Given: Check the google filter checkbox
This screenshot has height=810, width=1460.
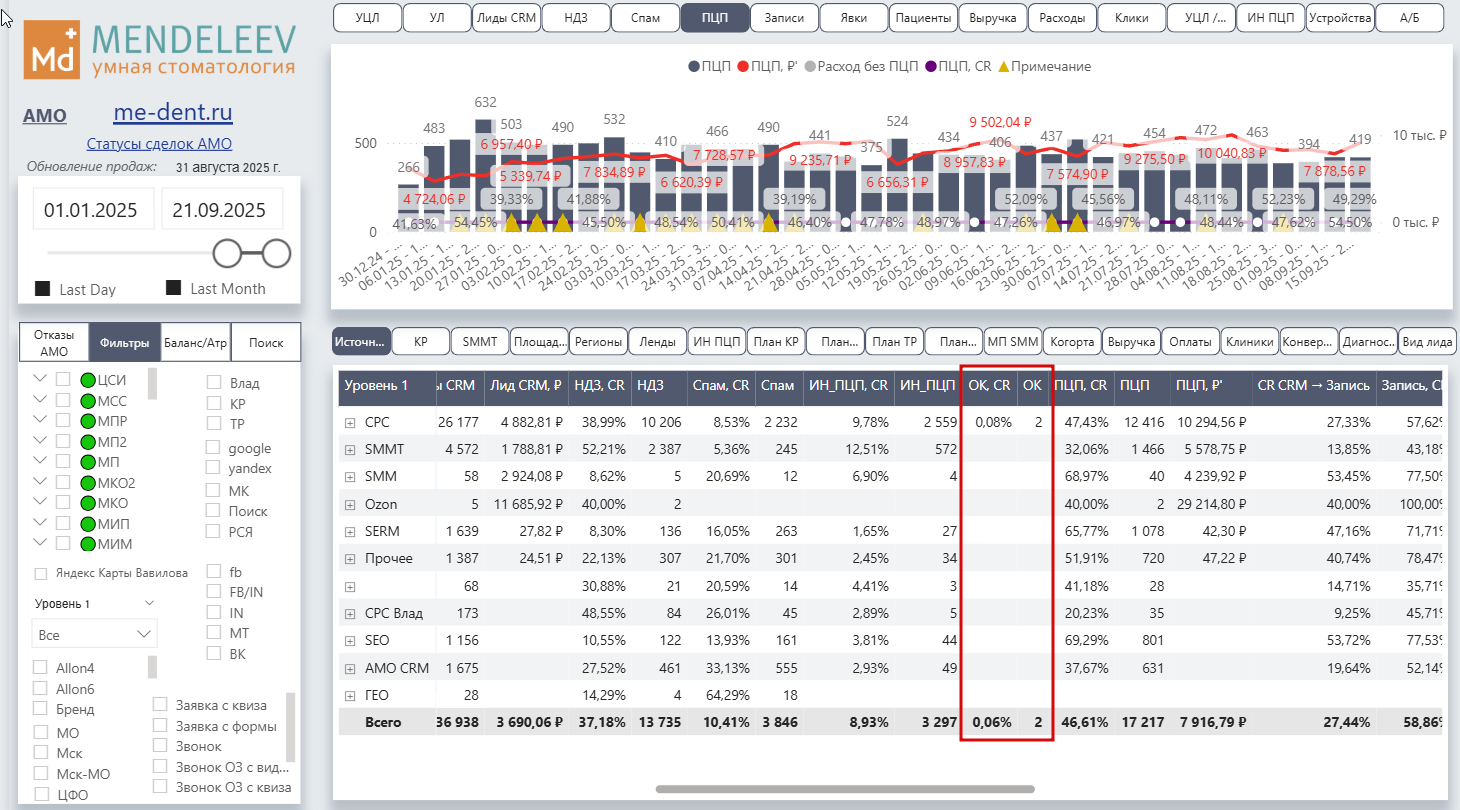Looking at the screenshot, I should 214,448.
